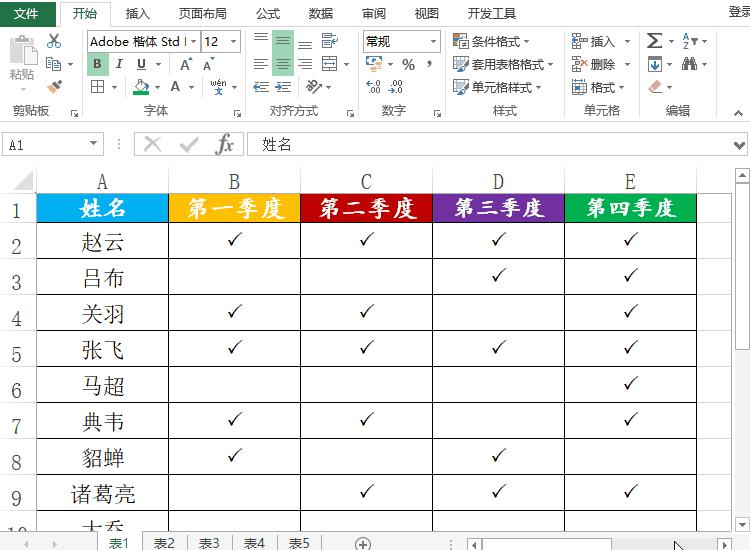
Task: Toggle middle vertical alignment
Action: click(x=283, y=41)
